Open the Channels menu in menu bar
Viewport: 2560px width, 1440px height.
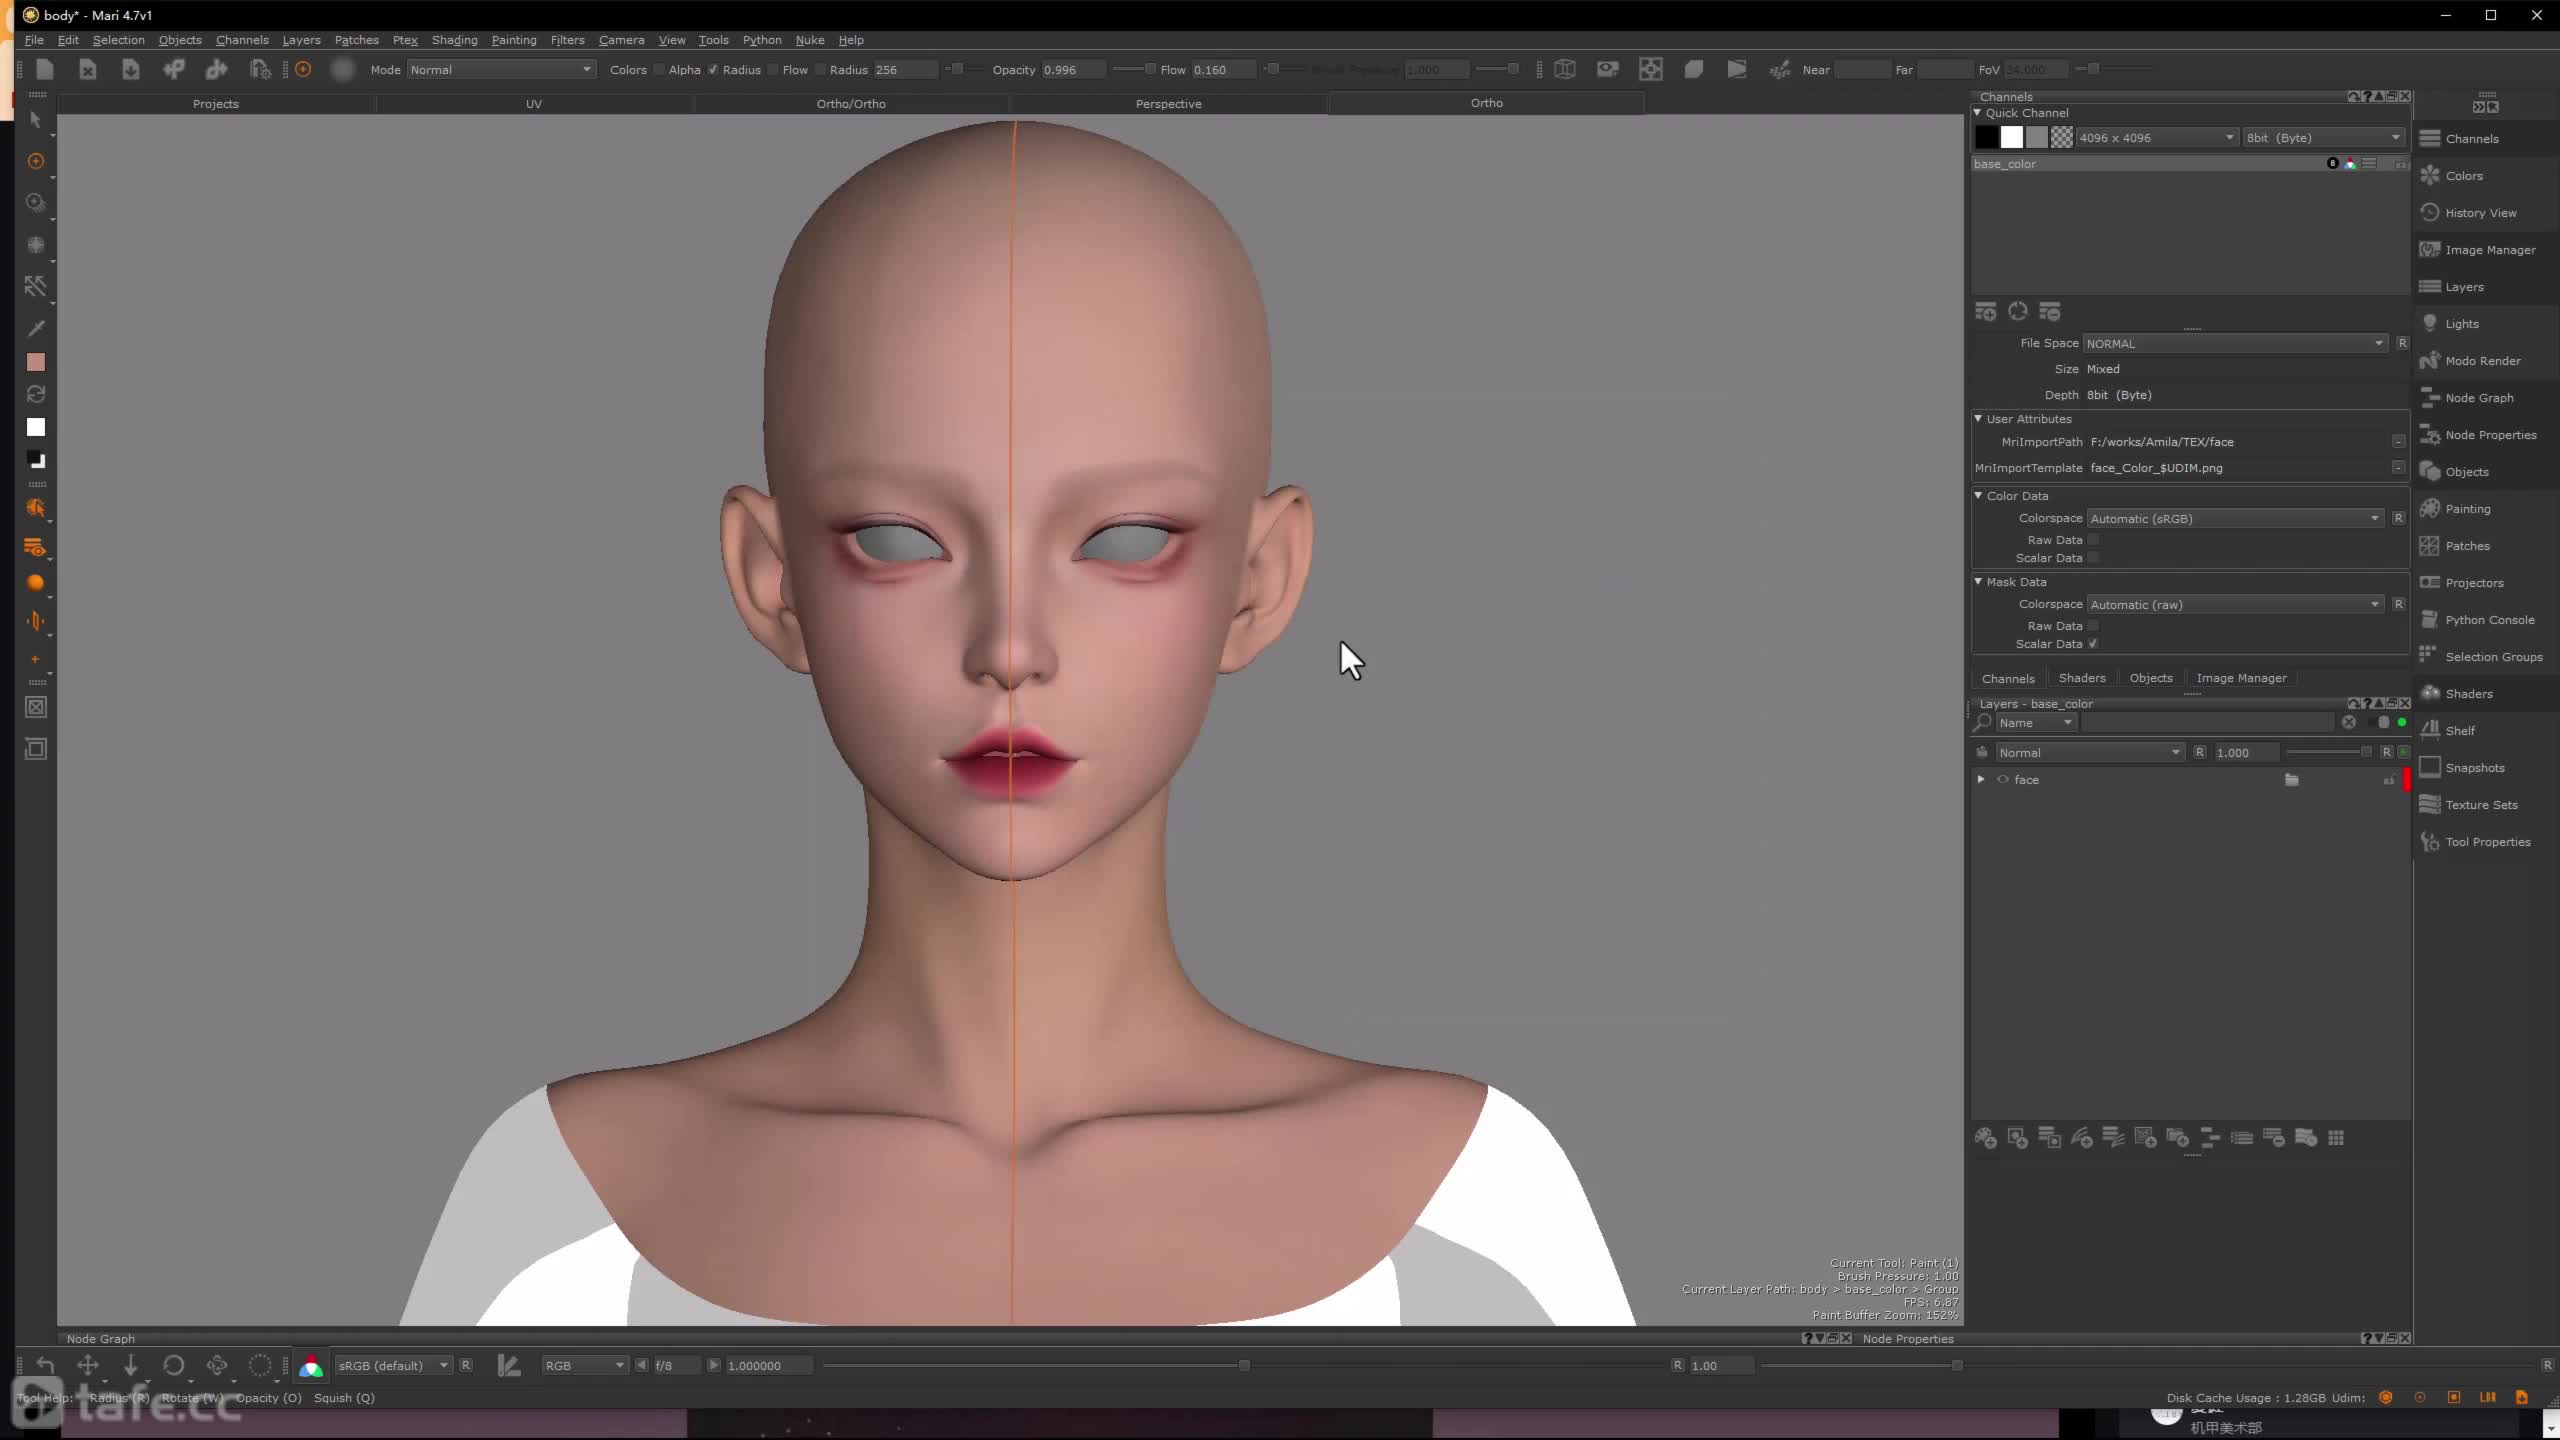242,40
